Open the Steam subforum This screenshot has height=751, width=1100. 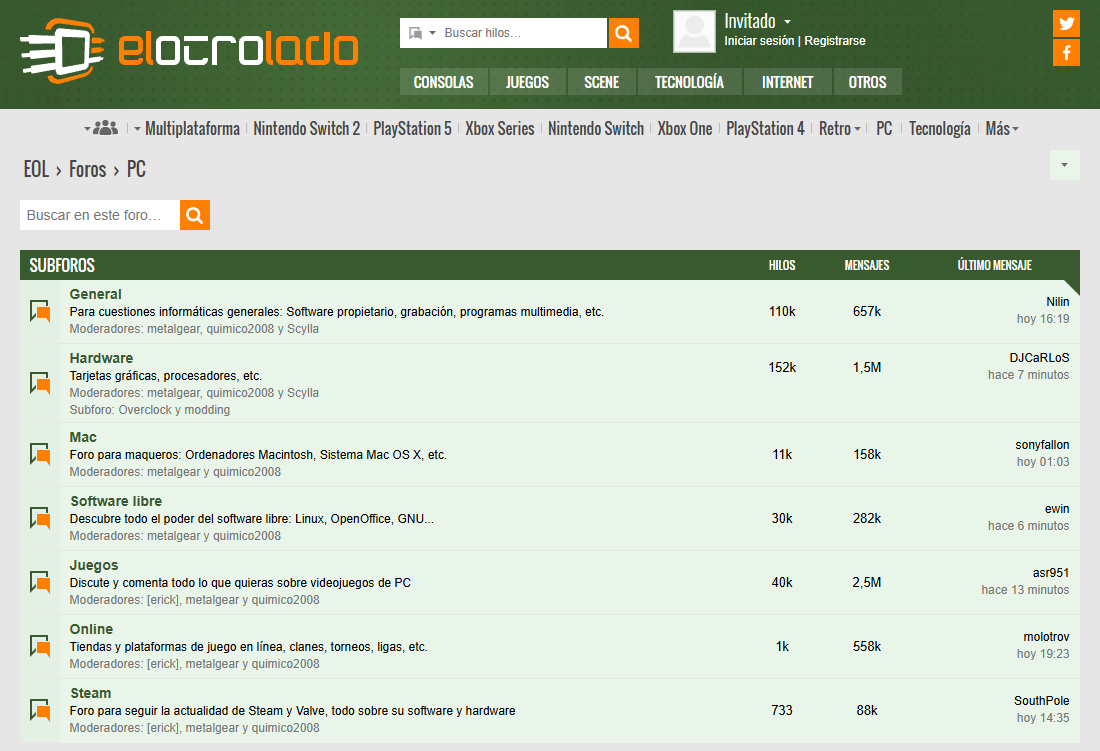[90, 694]
